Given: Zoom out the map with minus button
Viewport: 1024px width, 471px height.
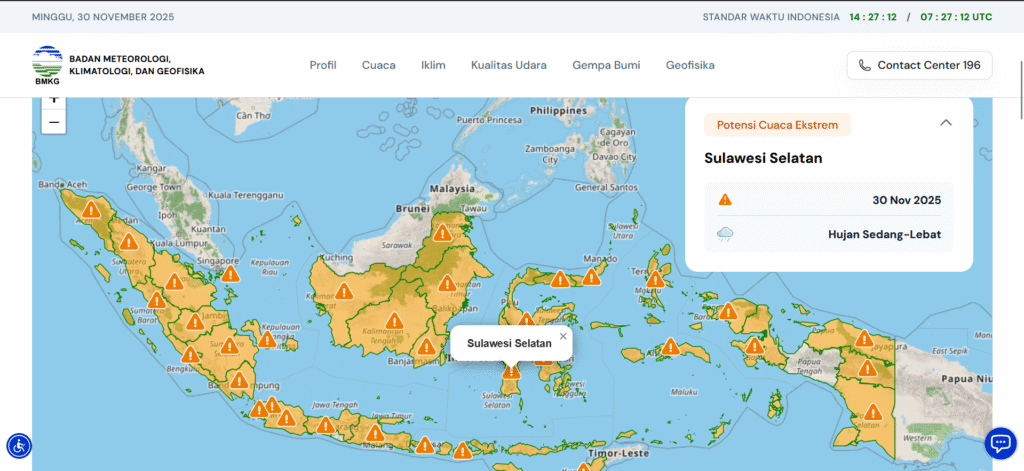Looking at the screenshot, I should pyautogui.click(x=54, y=122).
